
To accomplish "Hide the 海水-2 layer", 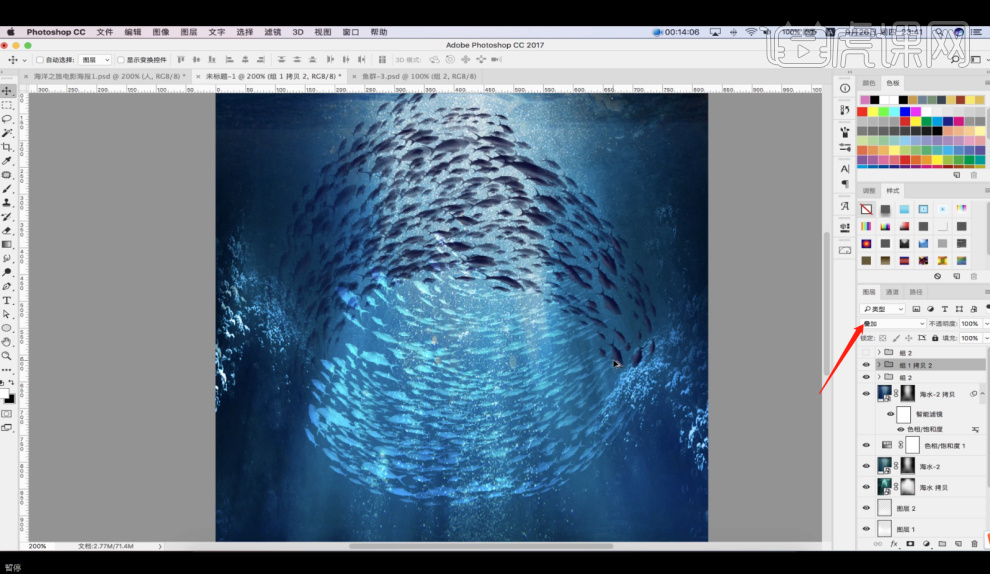I will (866, 466).
